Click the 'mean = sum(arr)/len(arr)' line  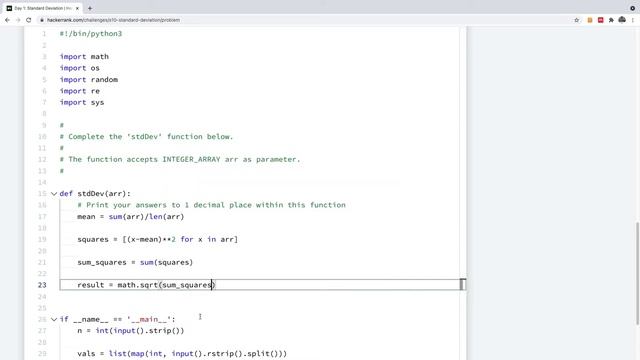point(131,217)
